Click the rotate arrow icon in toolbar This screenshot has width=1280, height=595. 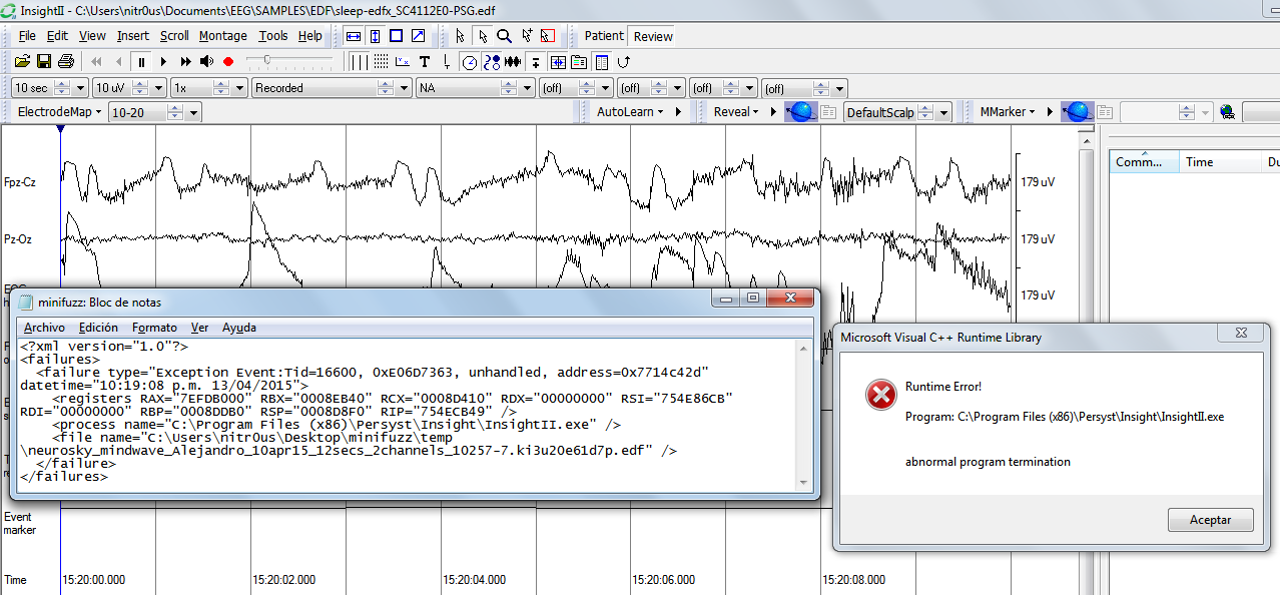click(x=622, y=62)
